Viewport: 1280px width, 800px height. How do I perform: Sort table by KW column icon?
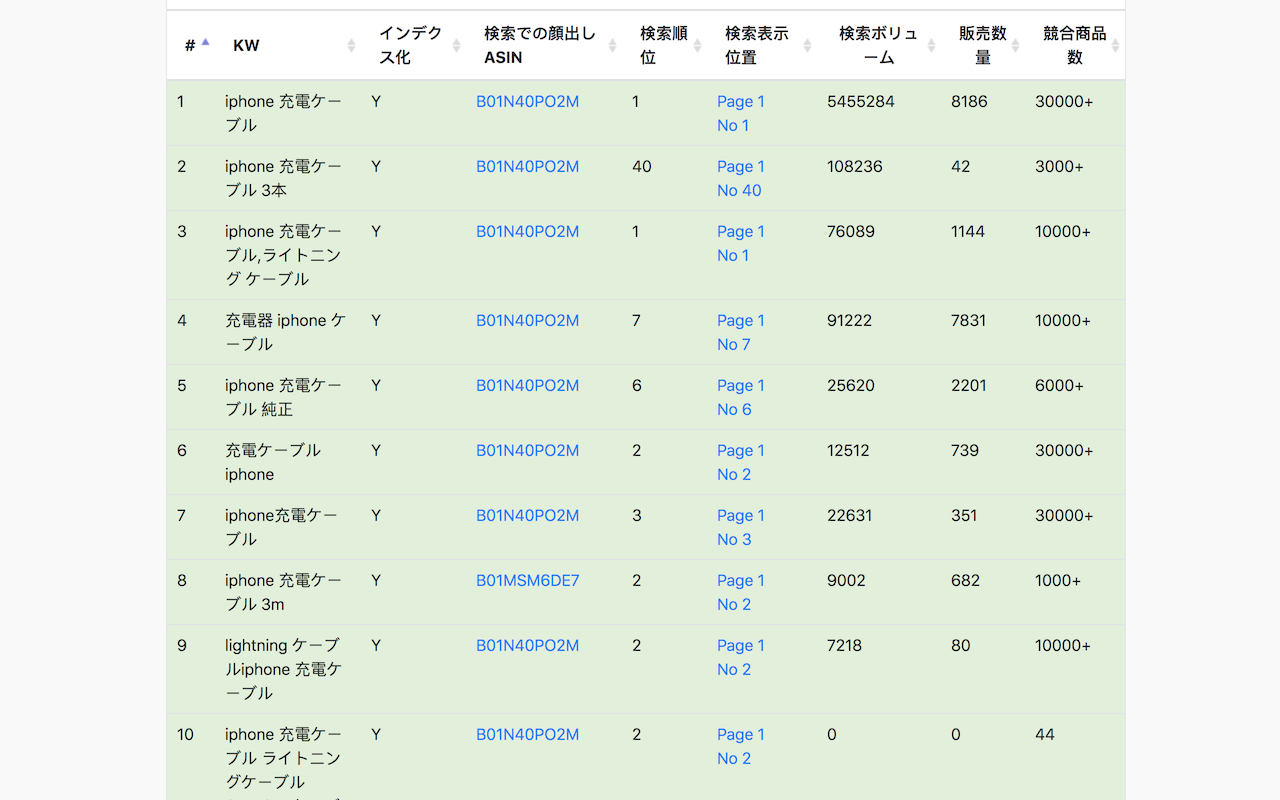(351, 45)
